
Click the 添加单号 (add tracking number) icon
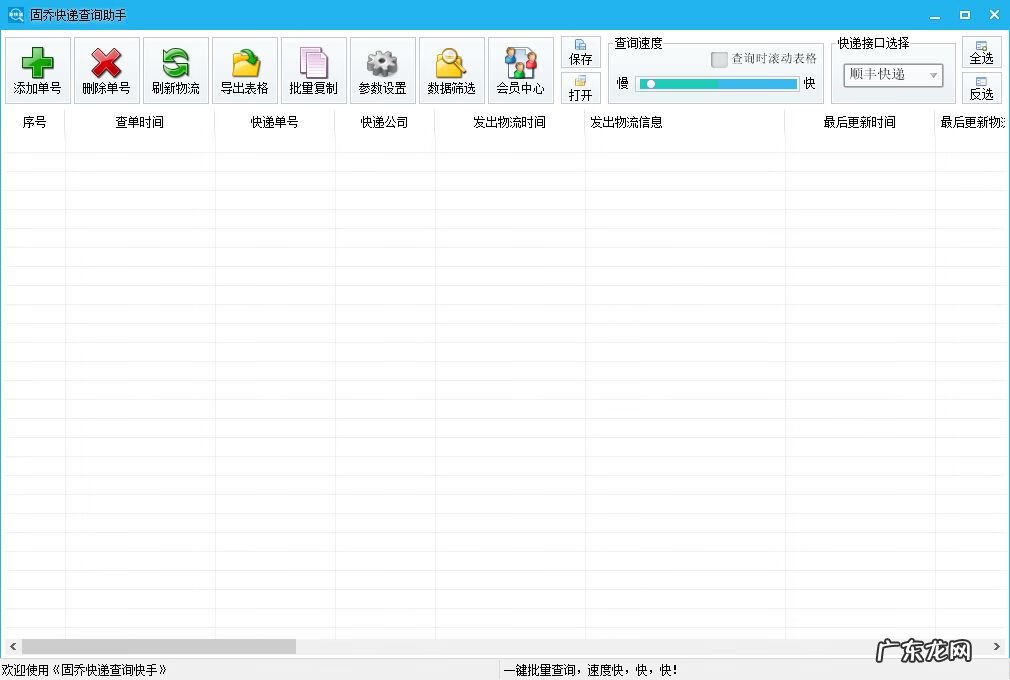[x=37, y=69]
